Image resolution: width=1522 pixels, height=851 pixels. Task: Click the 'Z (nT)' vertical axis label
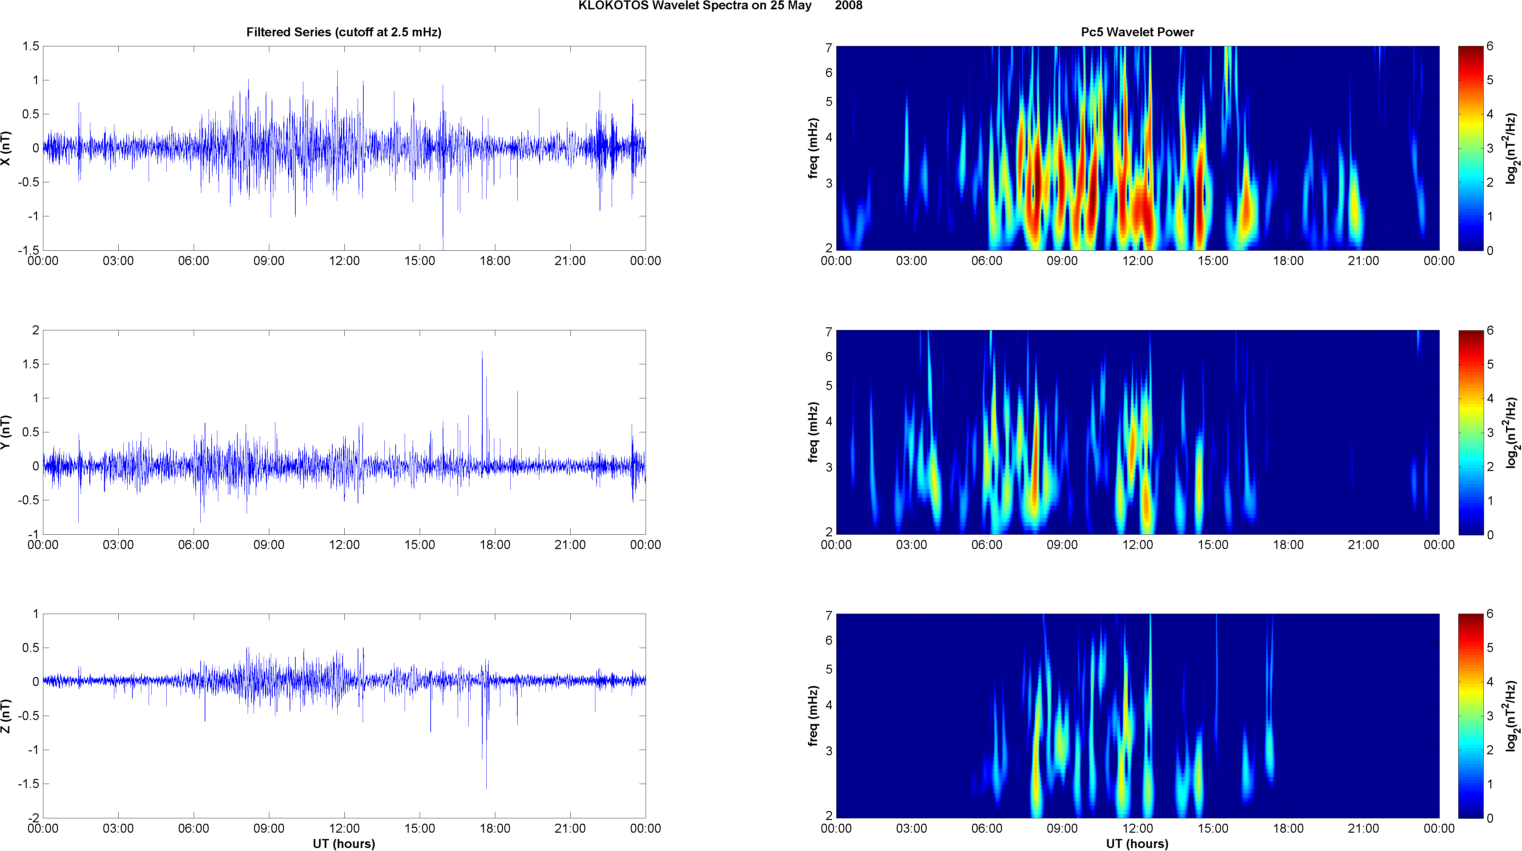(6, 716)
